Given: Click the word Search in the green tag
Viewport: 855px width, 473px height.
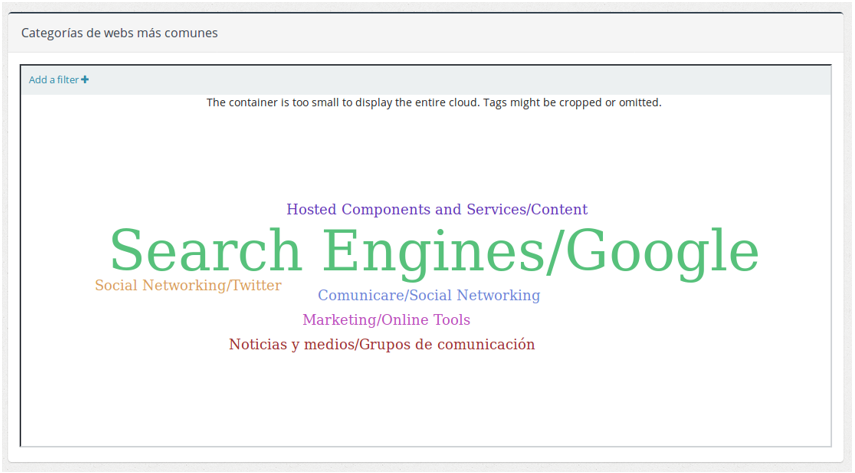Looking at the screenshot, I should coord(205,251).
